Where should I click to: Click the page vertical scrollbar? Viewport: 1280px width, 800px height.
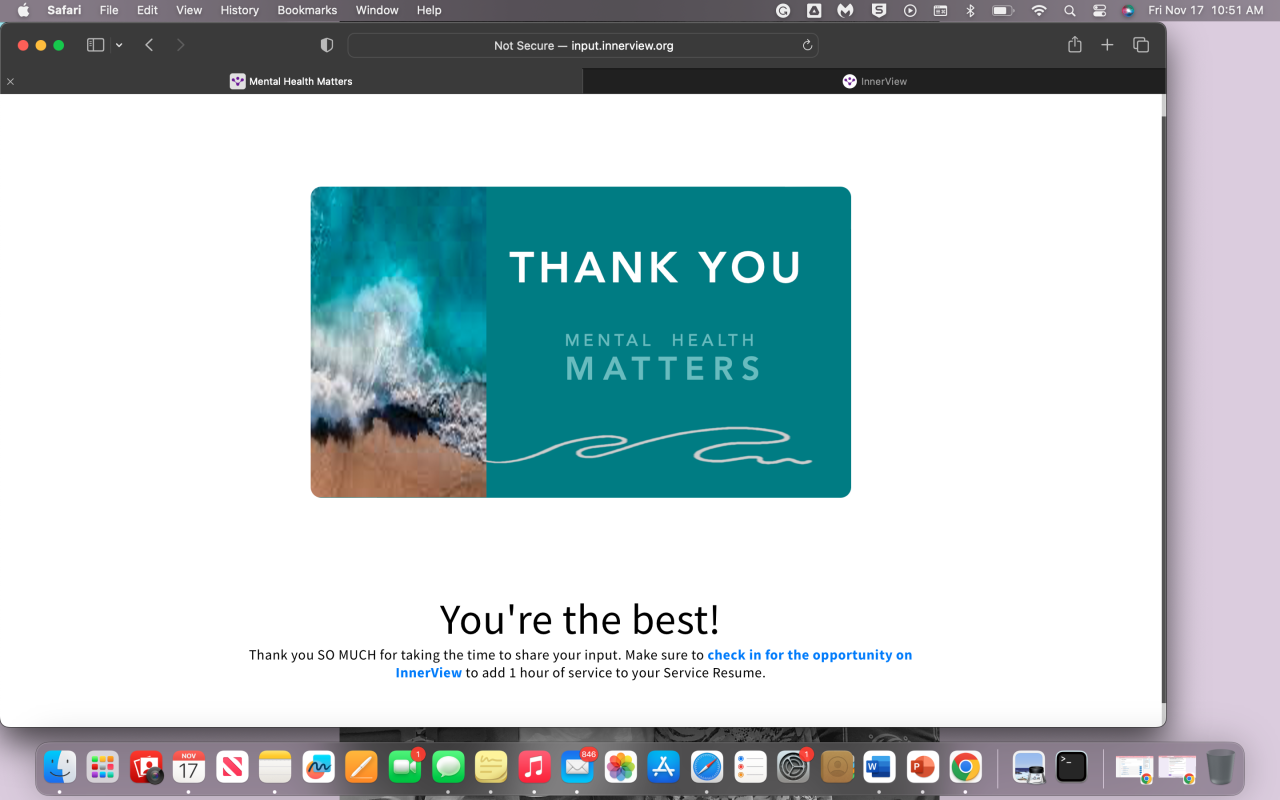coord(1162,410)
